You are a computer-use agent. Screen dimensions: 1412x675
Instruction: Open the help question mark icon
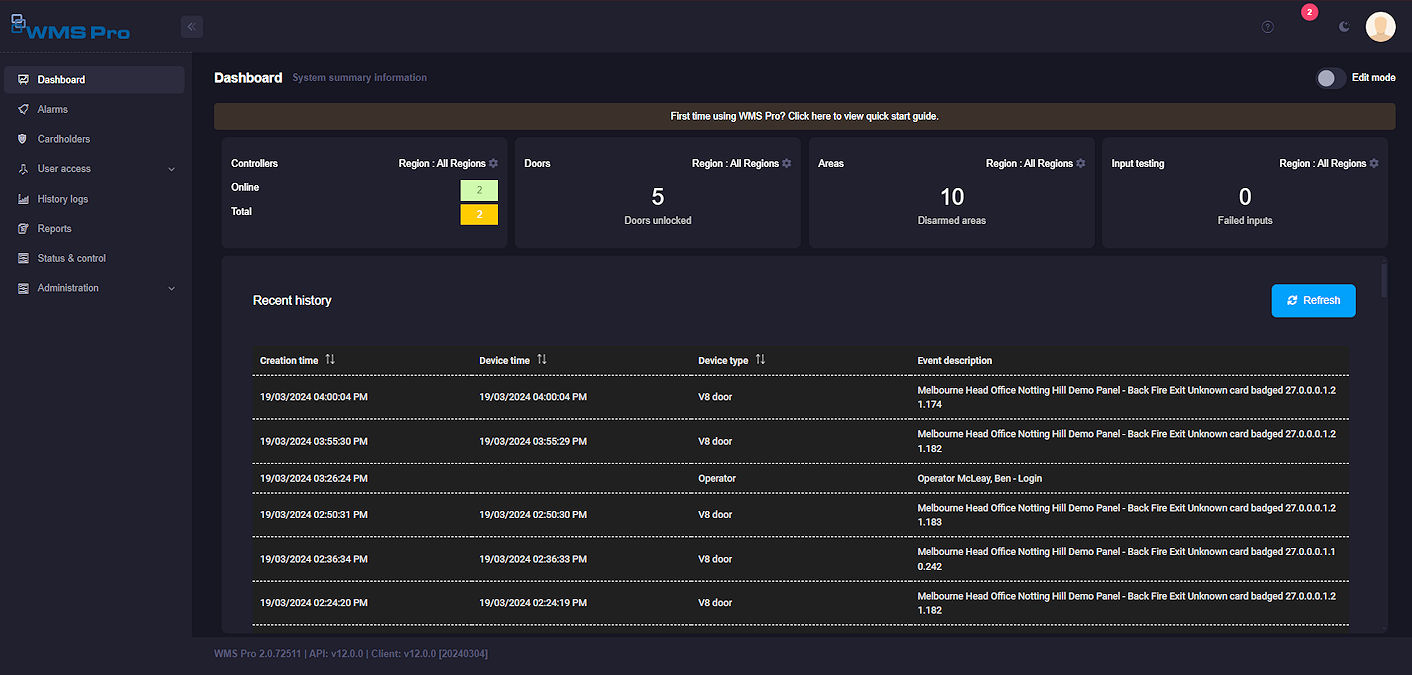(x=1267, y=27)
